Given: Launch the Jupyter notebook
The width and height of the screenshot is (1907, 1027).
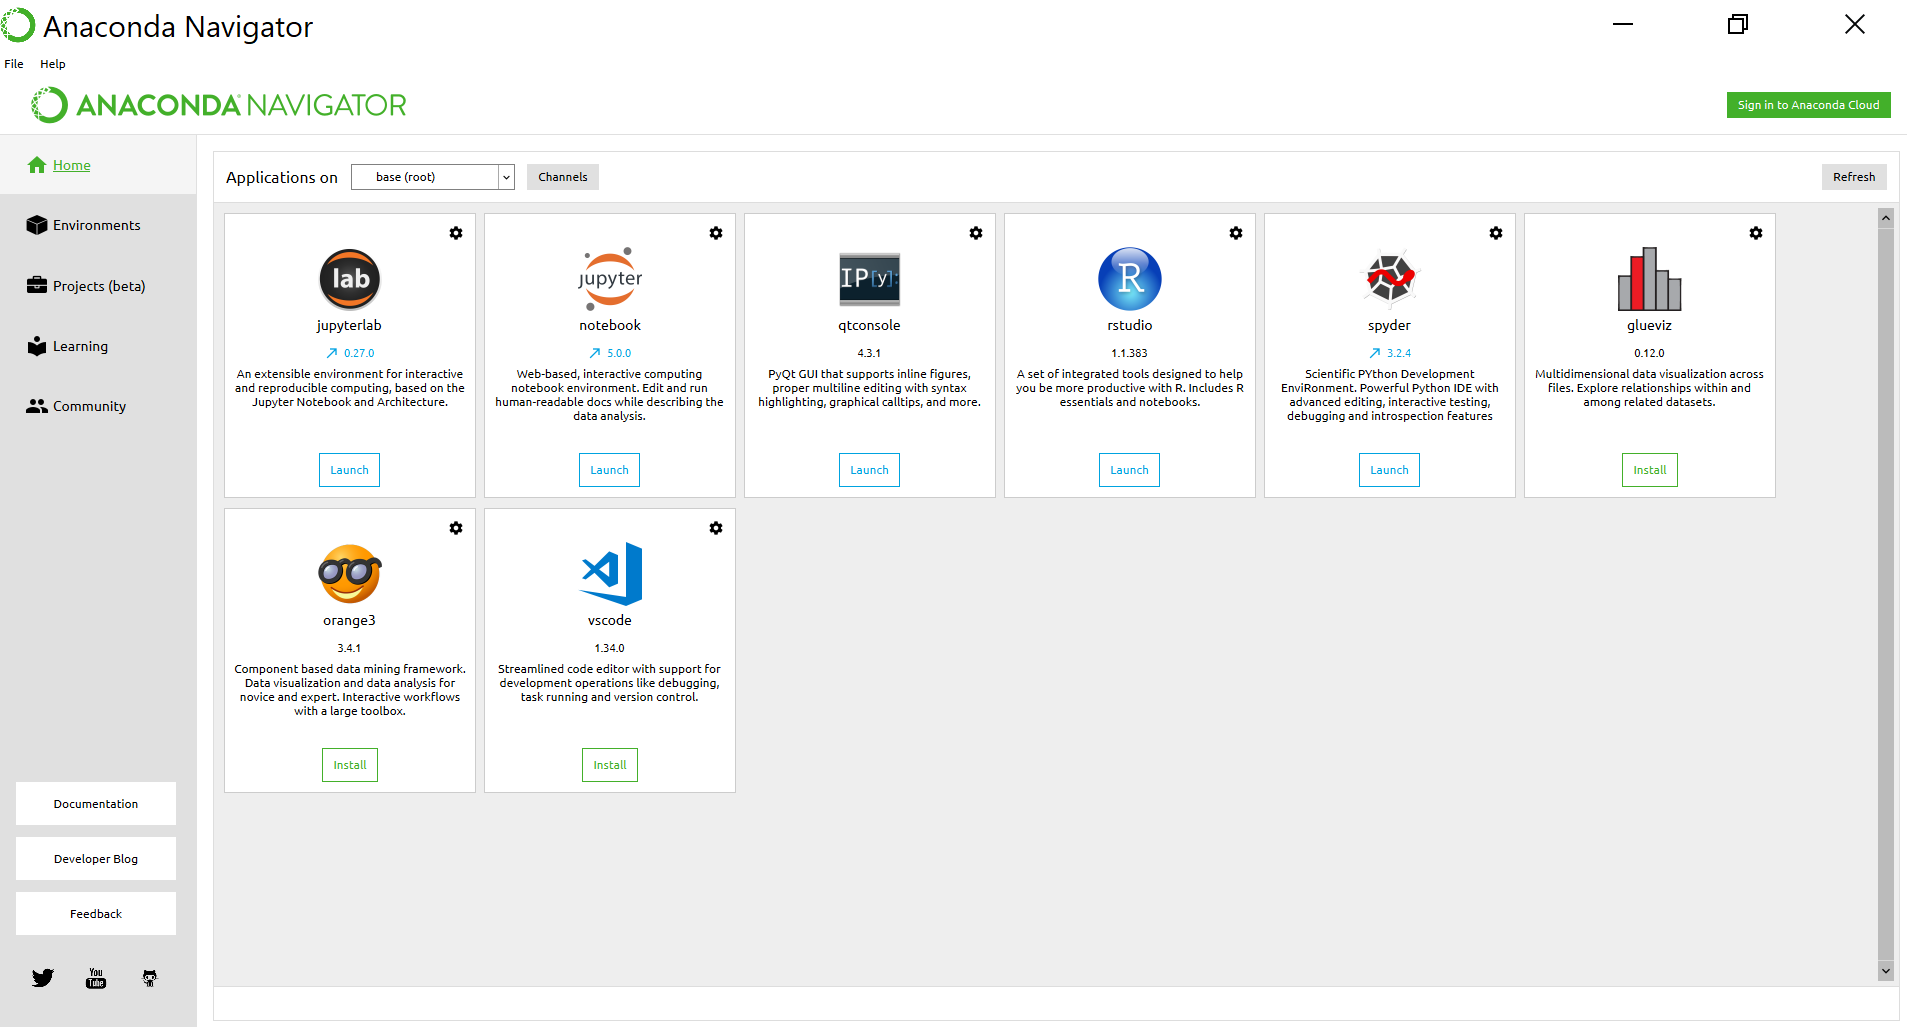Looking at the screenshot, I should [x=610, y=470].
